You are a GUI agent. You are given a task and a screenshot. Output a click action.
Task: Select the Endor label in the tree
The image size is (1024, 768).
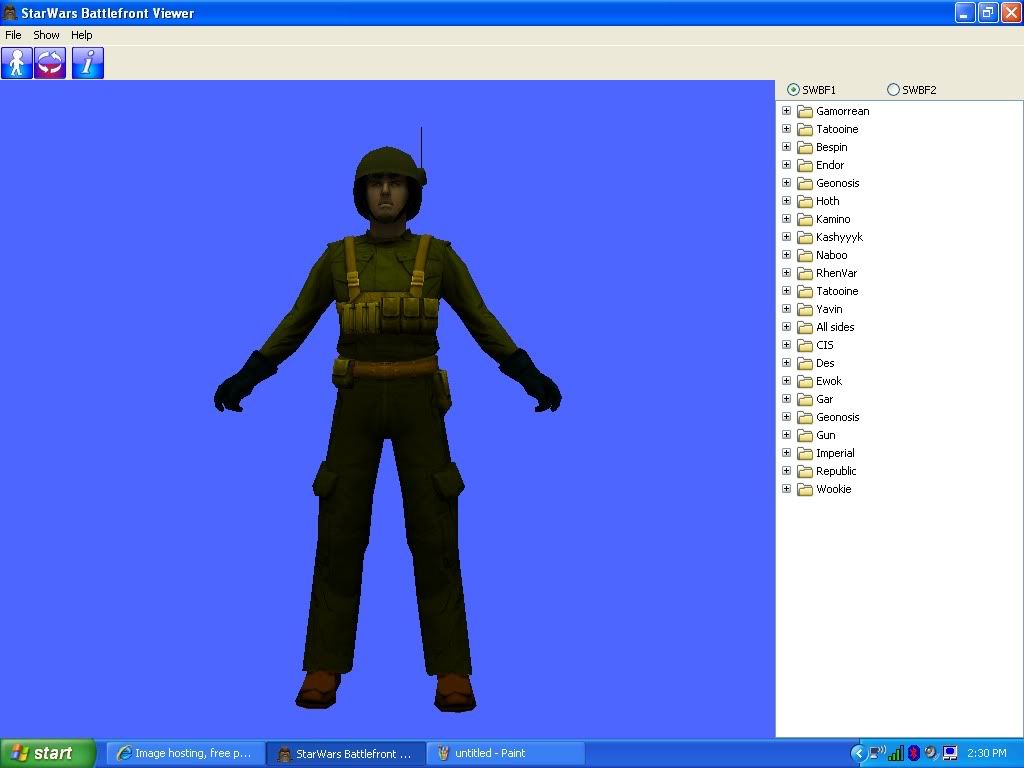point(830,165)
